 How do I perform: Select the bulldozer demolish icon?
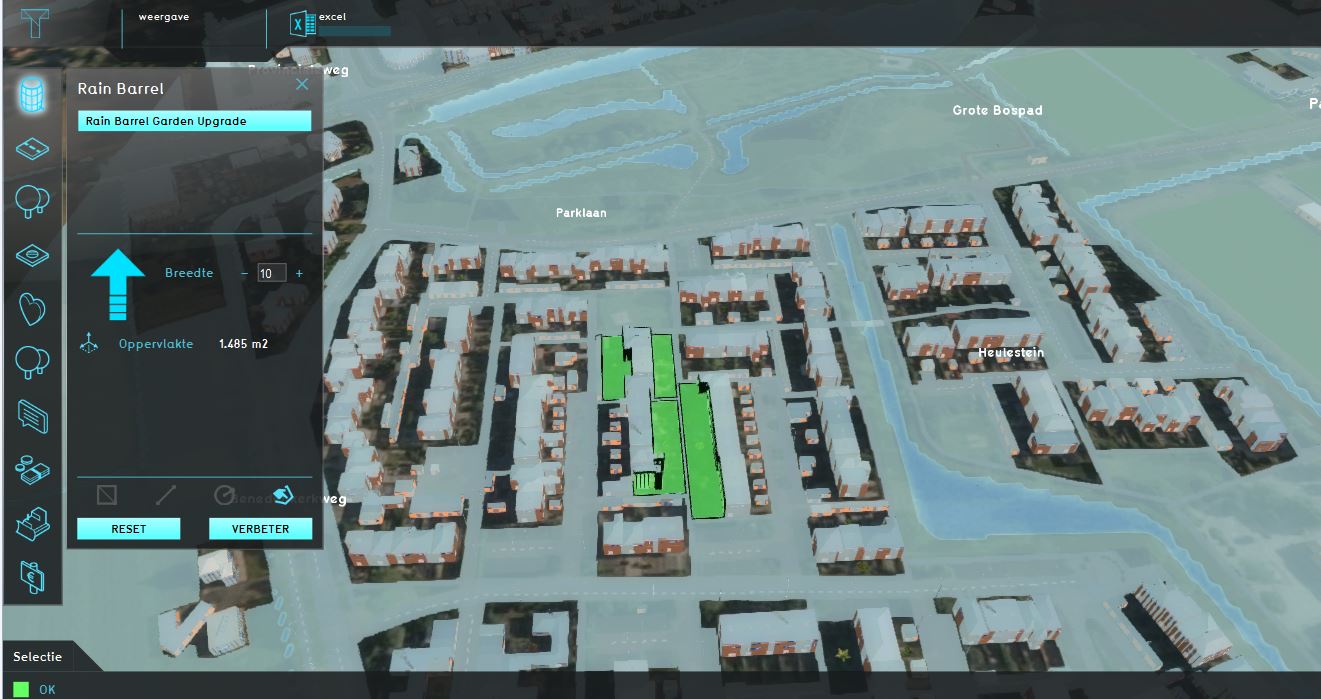tap(32, 522)
